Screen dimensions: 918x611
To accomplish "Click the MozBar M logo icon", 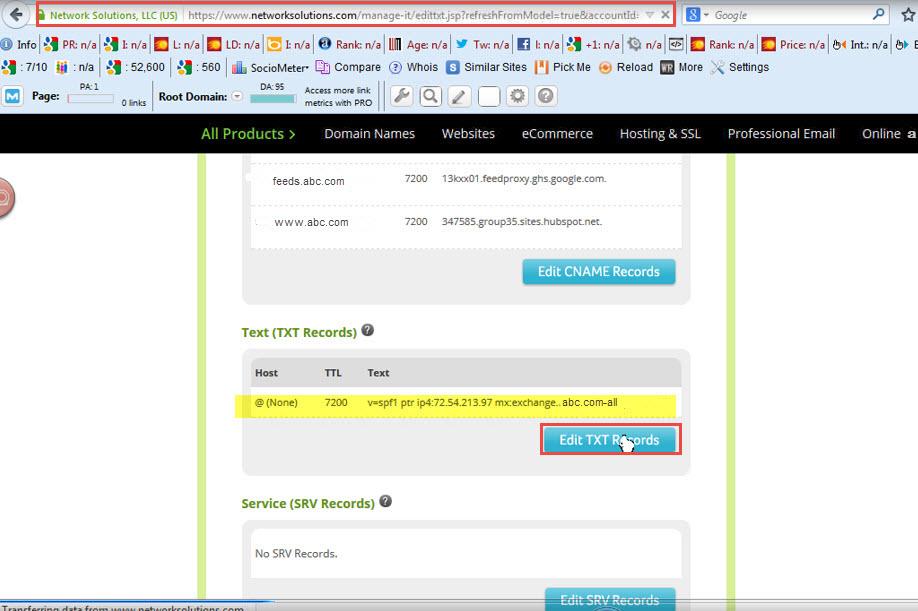I will 12,96.
